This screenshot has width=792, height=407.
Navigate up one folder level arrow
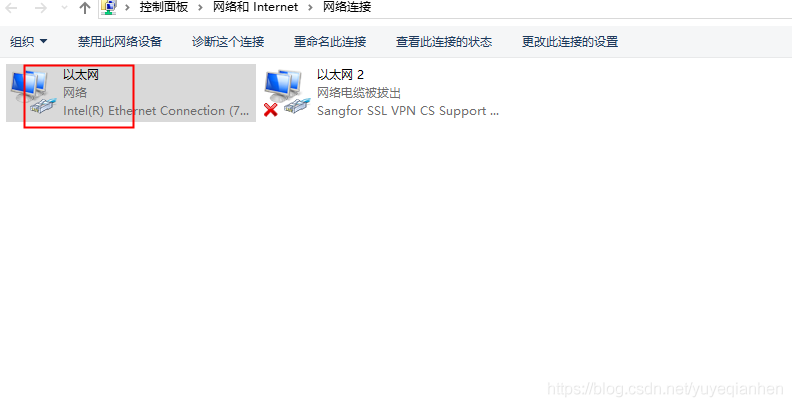tap(85, 8)
